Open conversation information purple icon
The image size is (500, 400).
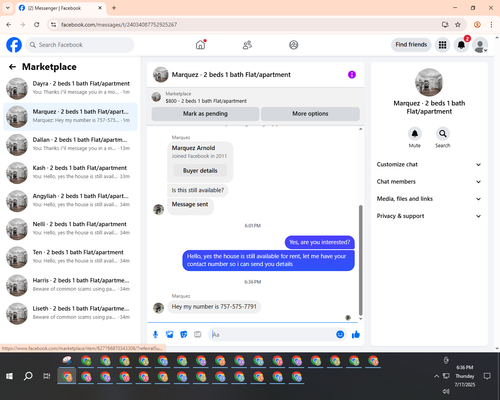[352, 75]
